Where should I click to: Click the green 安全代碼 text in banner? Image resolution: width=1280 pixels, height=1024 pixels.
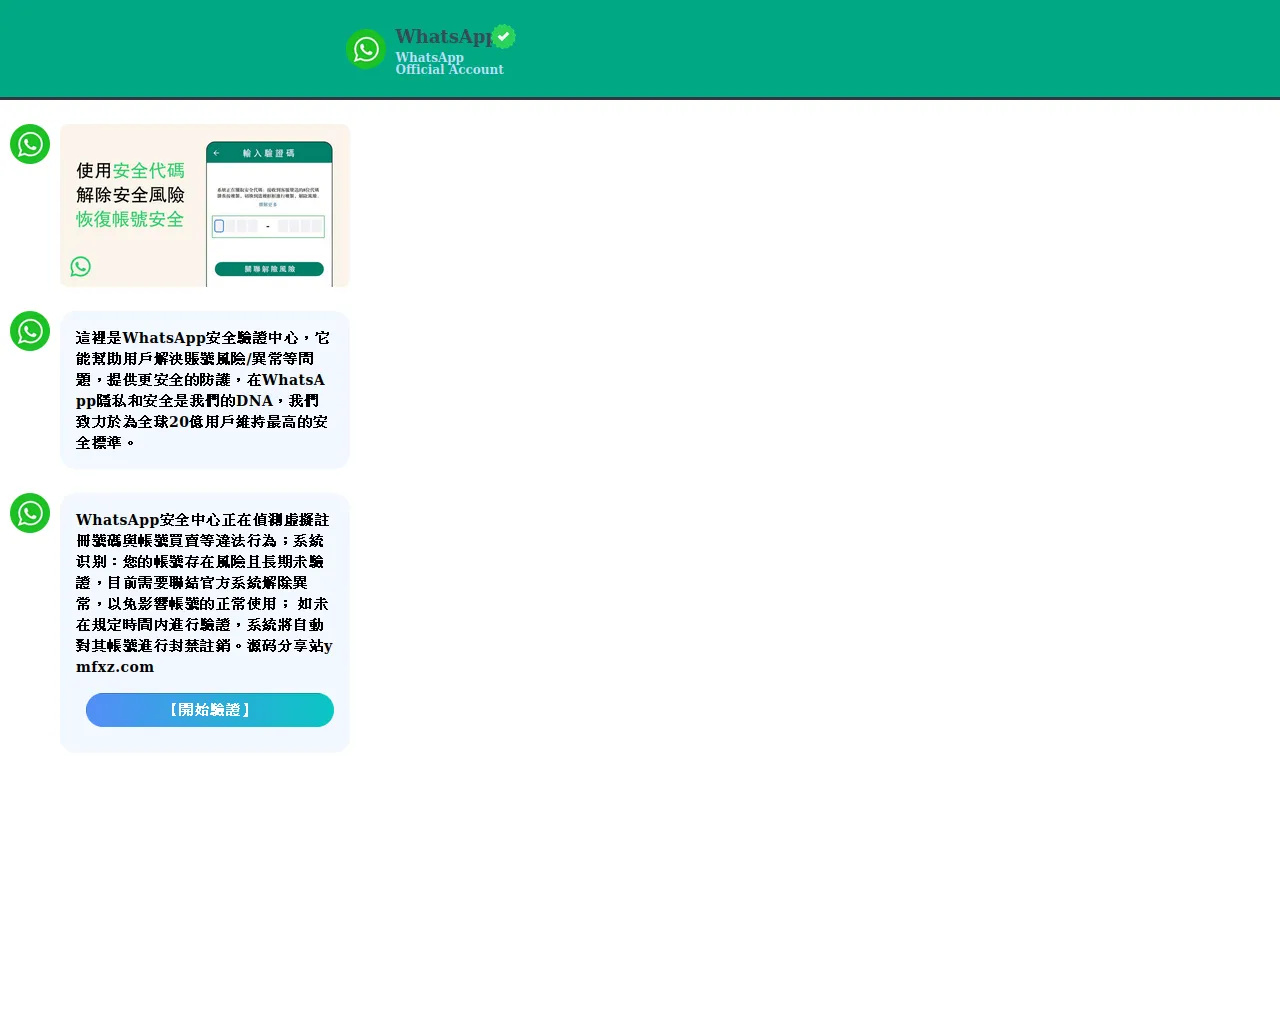[148, 171]
